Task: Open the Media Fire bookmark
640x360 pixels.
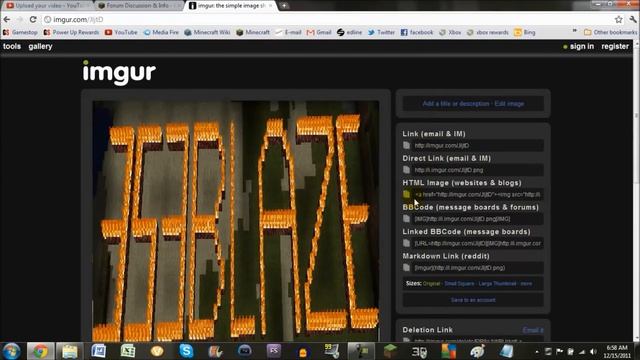Action: (161, 32)
